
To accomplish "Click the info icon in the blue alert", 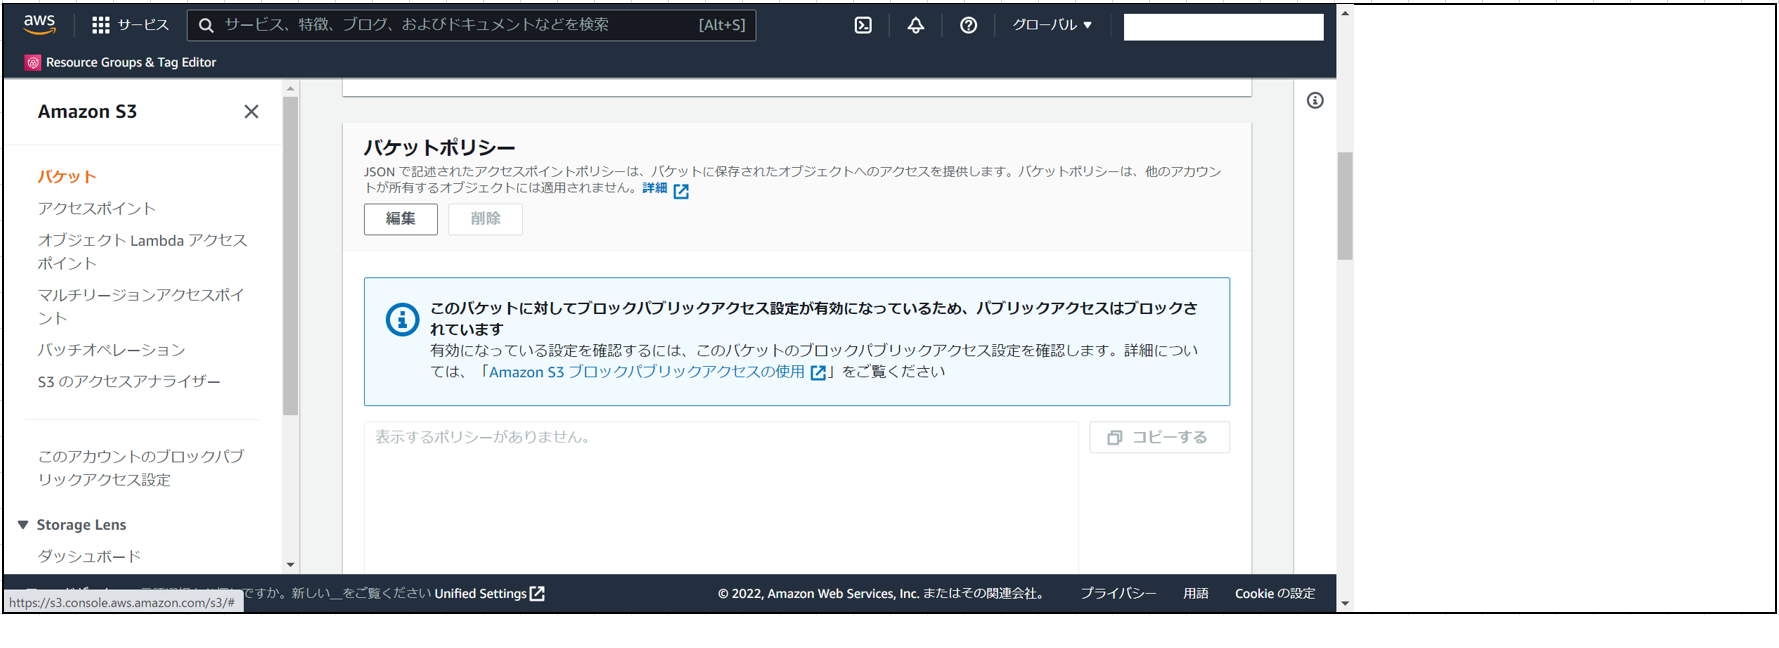I will coord(402,319).
